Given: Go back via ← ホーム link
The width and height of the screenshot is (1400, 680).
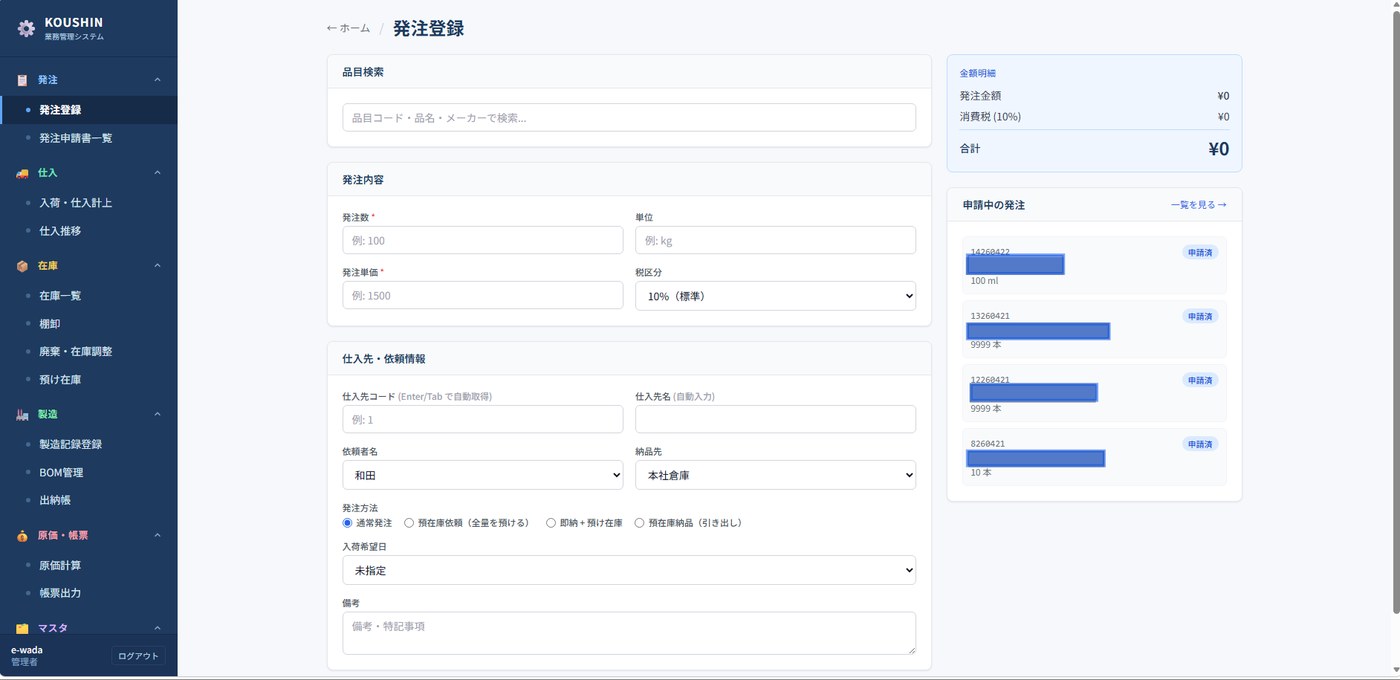Looking at the screenshot, I should (x=348, y=28).
